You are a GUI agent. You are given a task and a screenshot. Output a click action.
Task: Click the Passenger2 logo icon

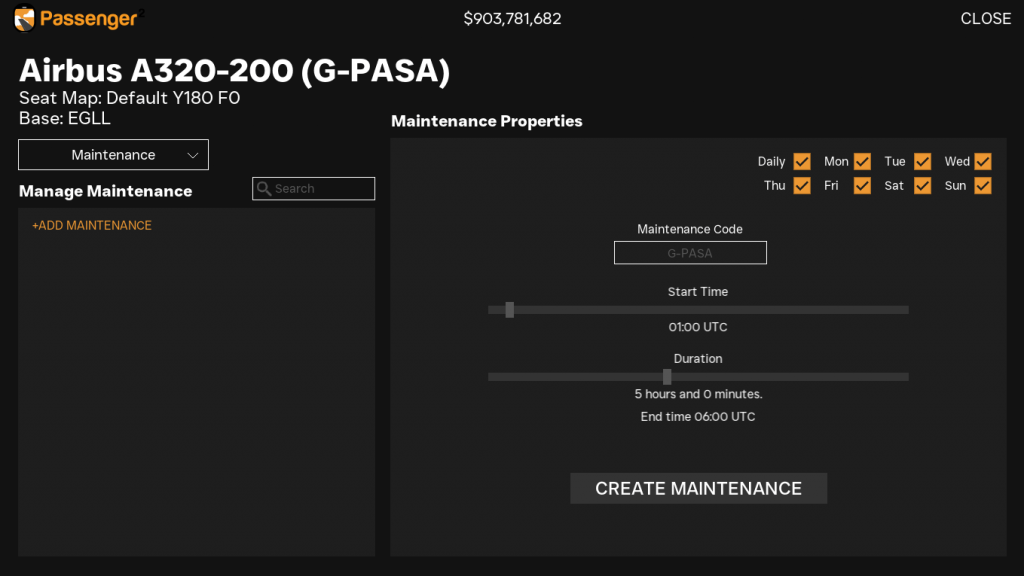[26, 18]
